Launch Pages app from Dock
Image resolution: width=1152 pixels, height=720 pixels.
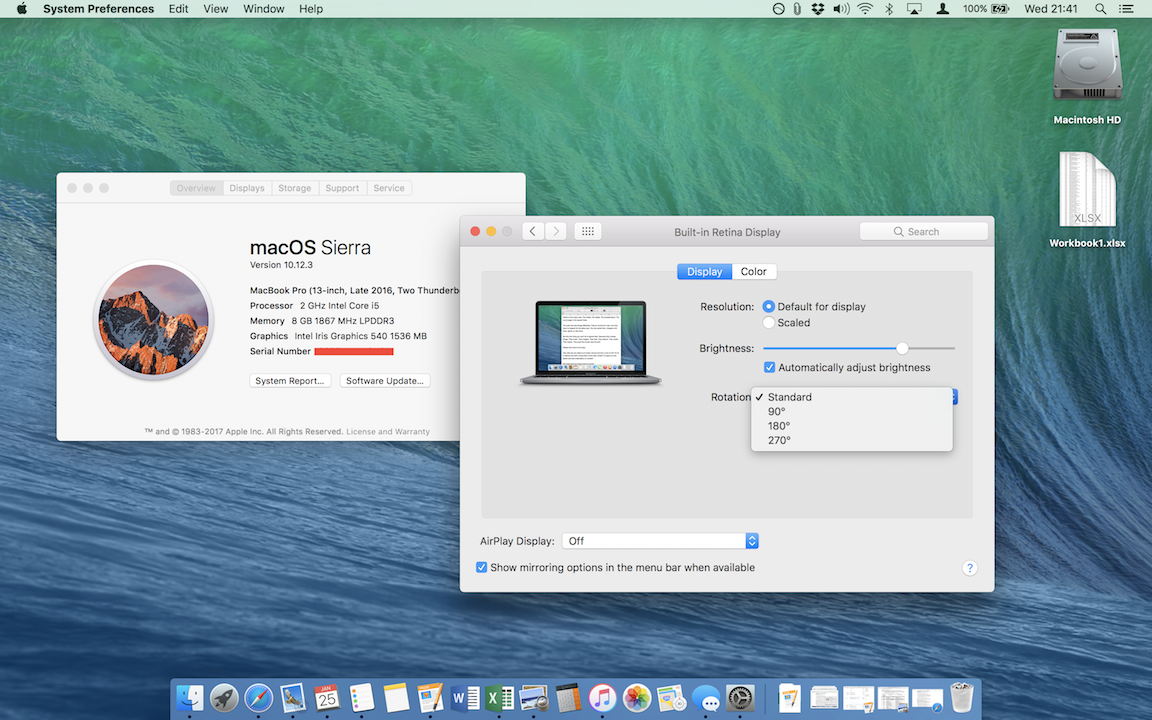point(430,698)
